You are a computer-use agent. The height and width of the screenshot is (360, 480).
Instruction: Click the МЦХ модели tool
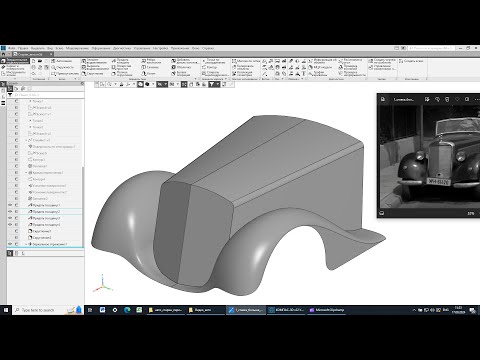point(320,67)
